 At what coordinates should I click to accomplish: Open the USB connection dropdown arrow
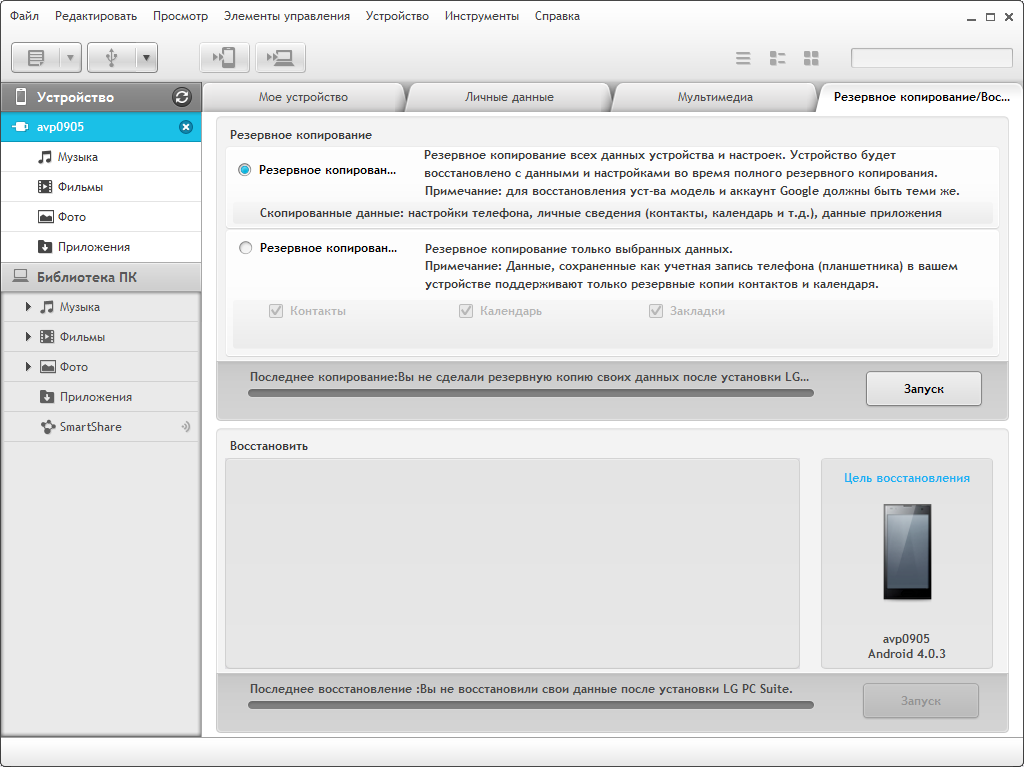click(146, 58)
